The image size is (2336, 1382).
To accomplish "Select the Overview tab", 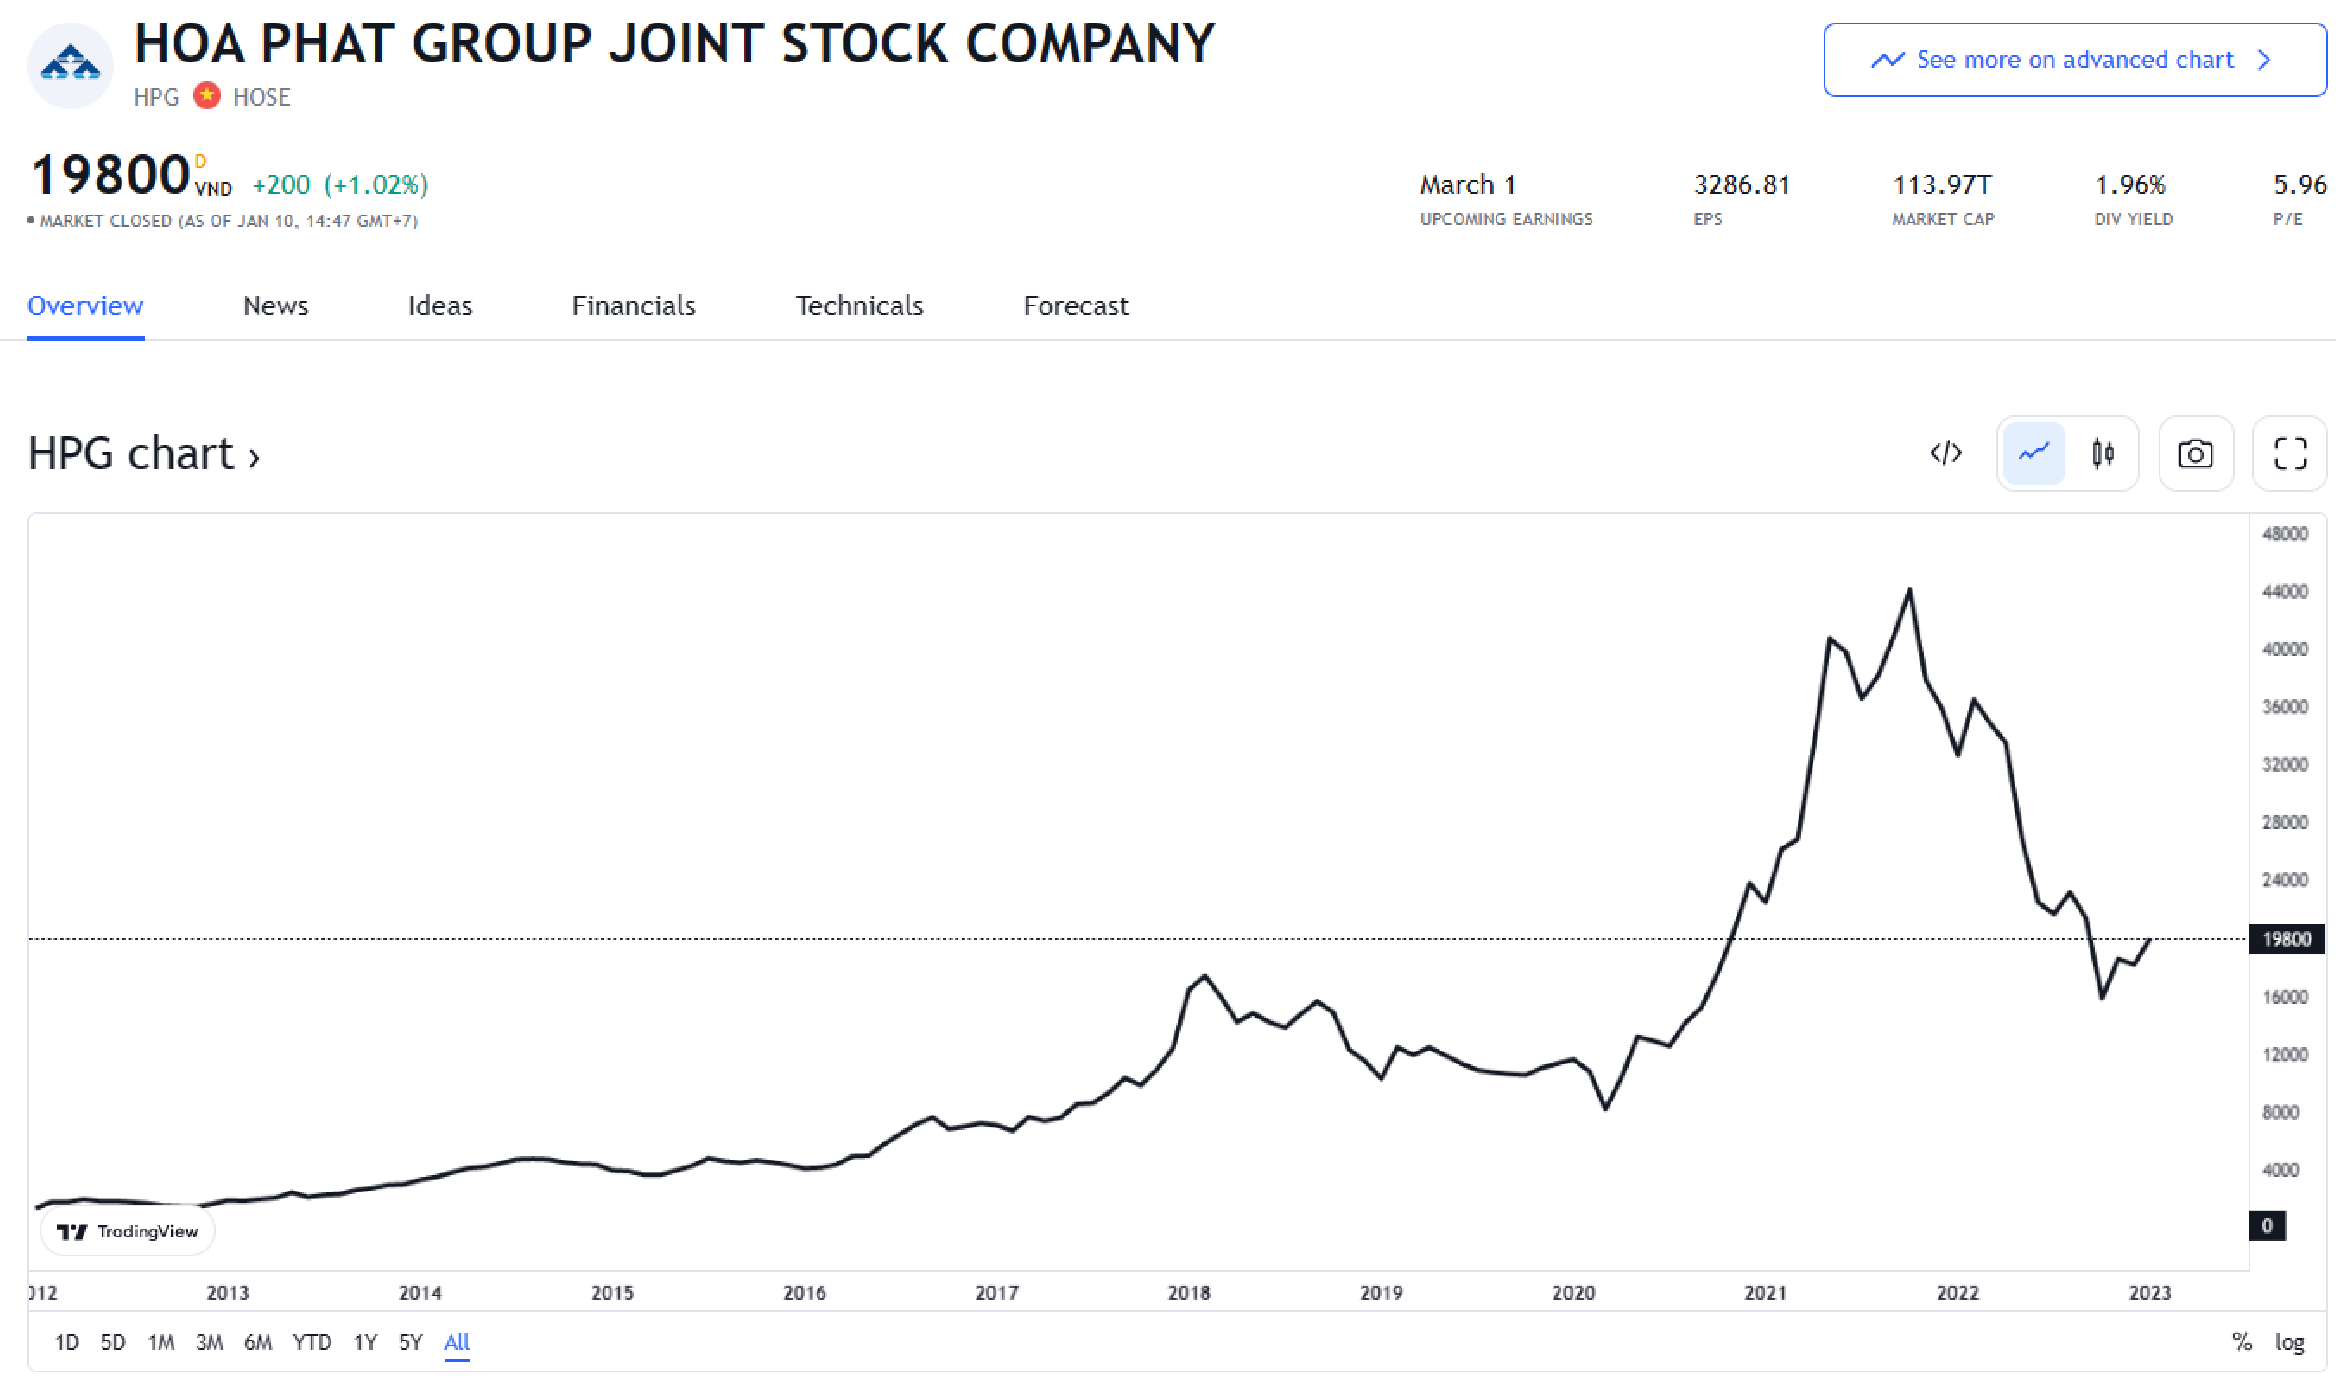I will (85, 306).
